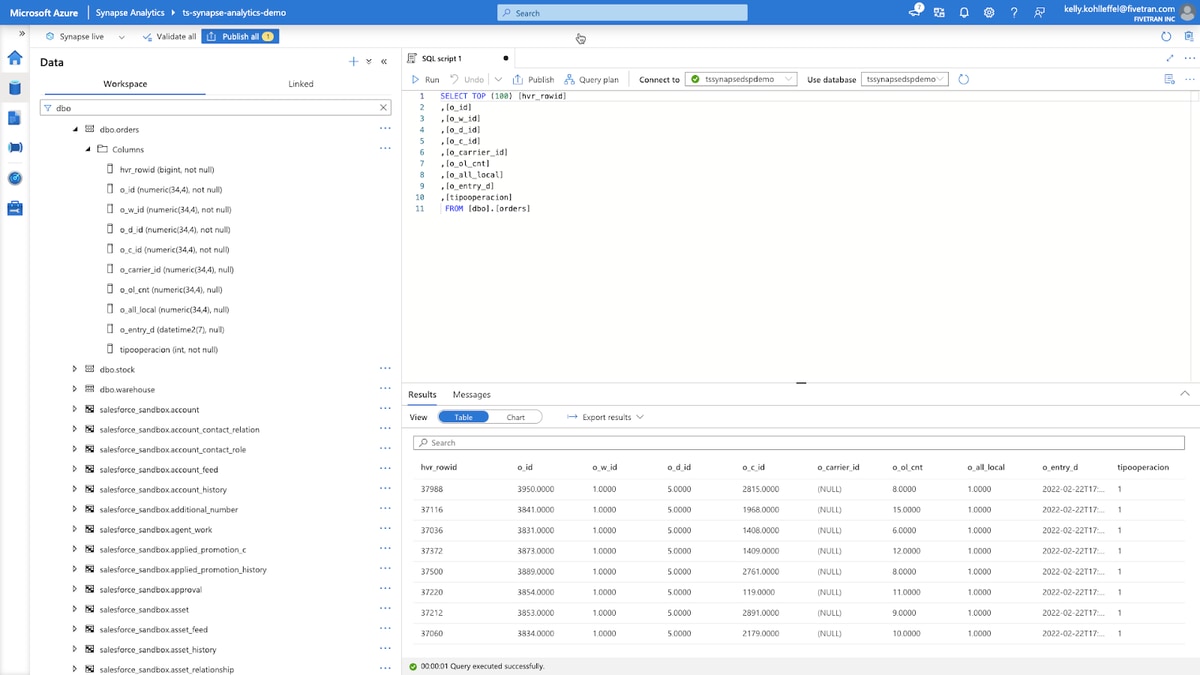This screenshot has height=675, width=1200.
Task: Open the Connect to tssynapsedspdemo dropdown
Action: (x=742, y=79)
